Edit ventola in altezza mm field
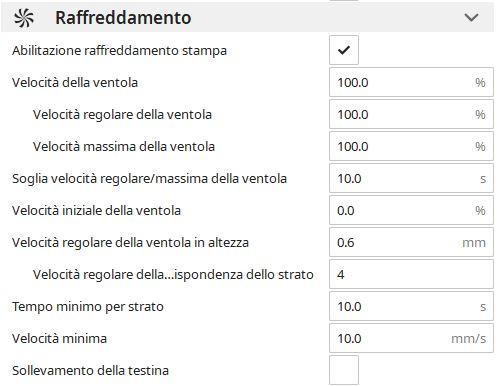This screenshot has height=386, width=503. (411, 242)
